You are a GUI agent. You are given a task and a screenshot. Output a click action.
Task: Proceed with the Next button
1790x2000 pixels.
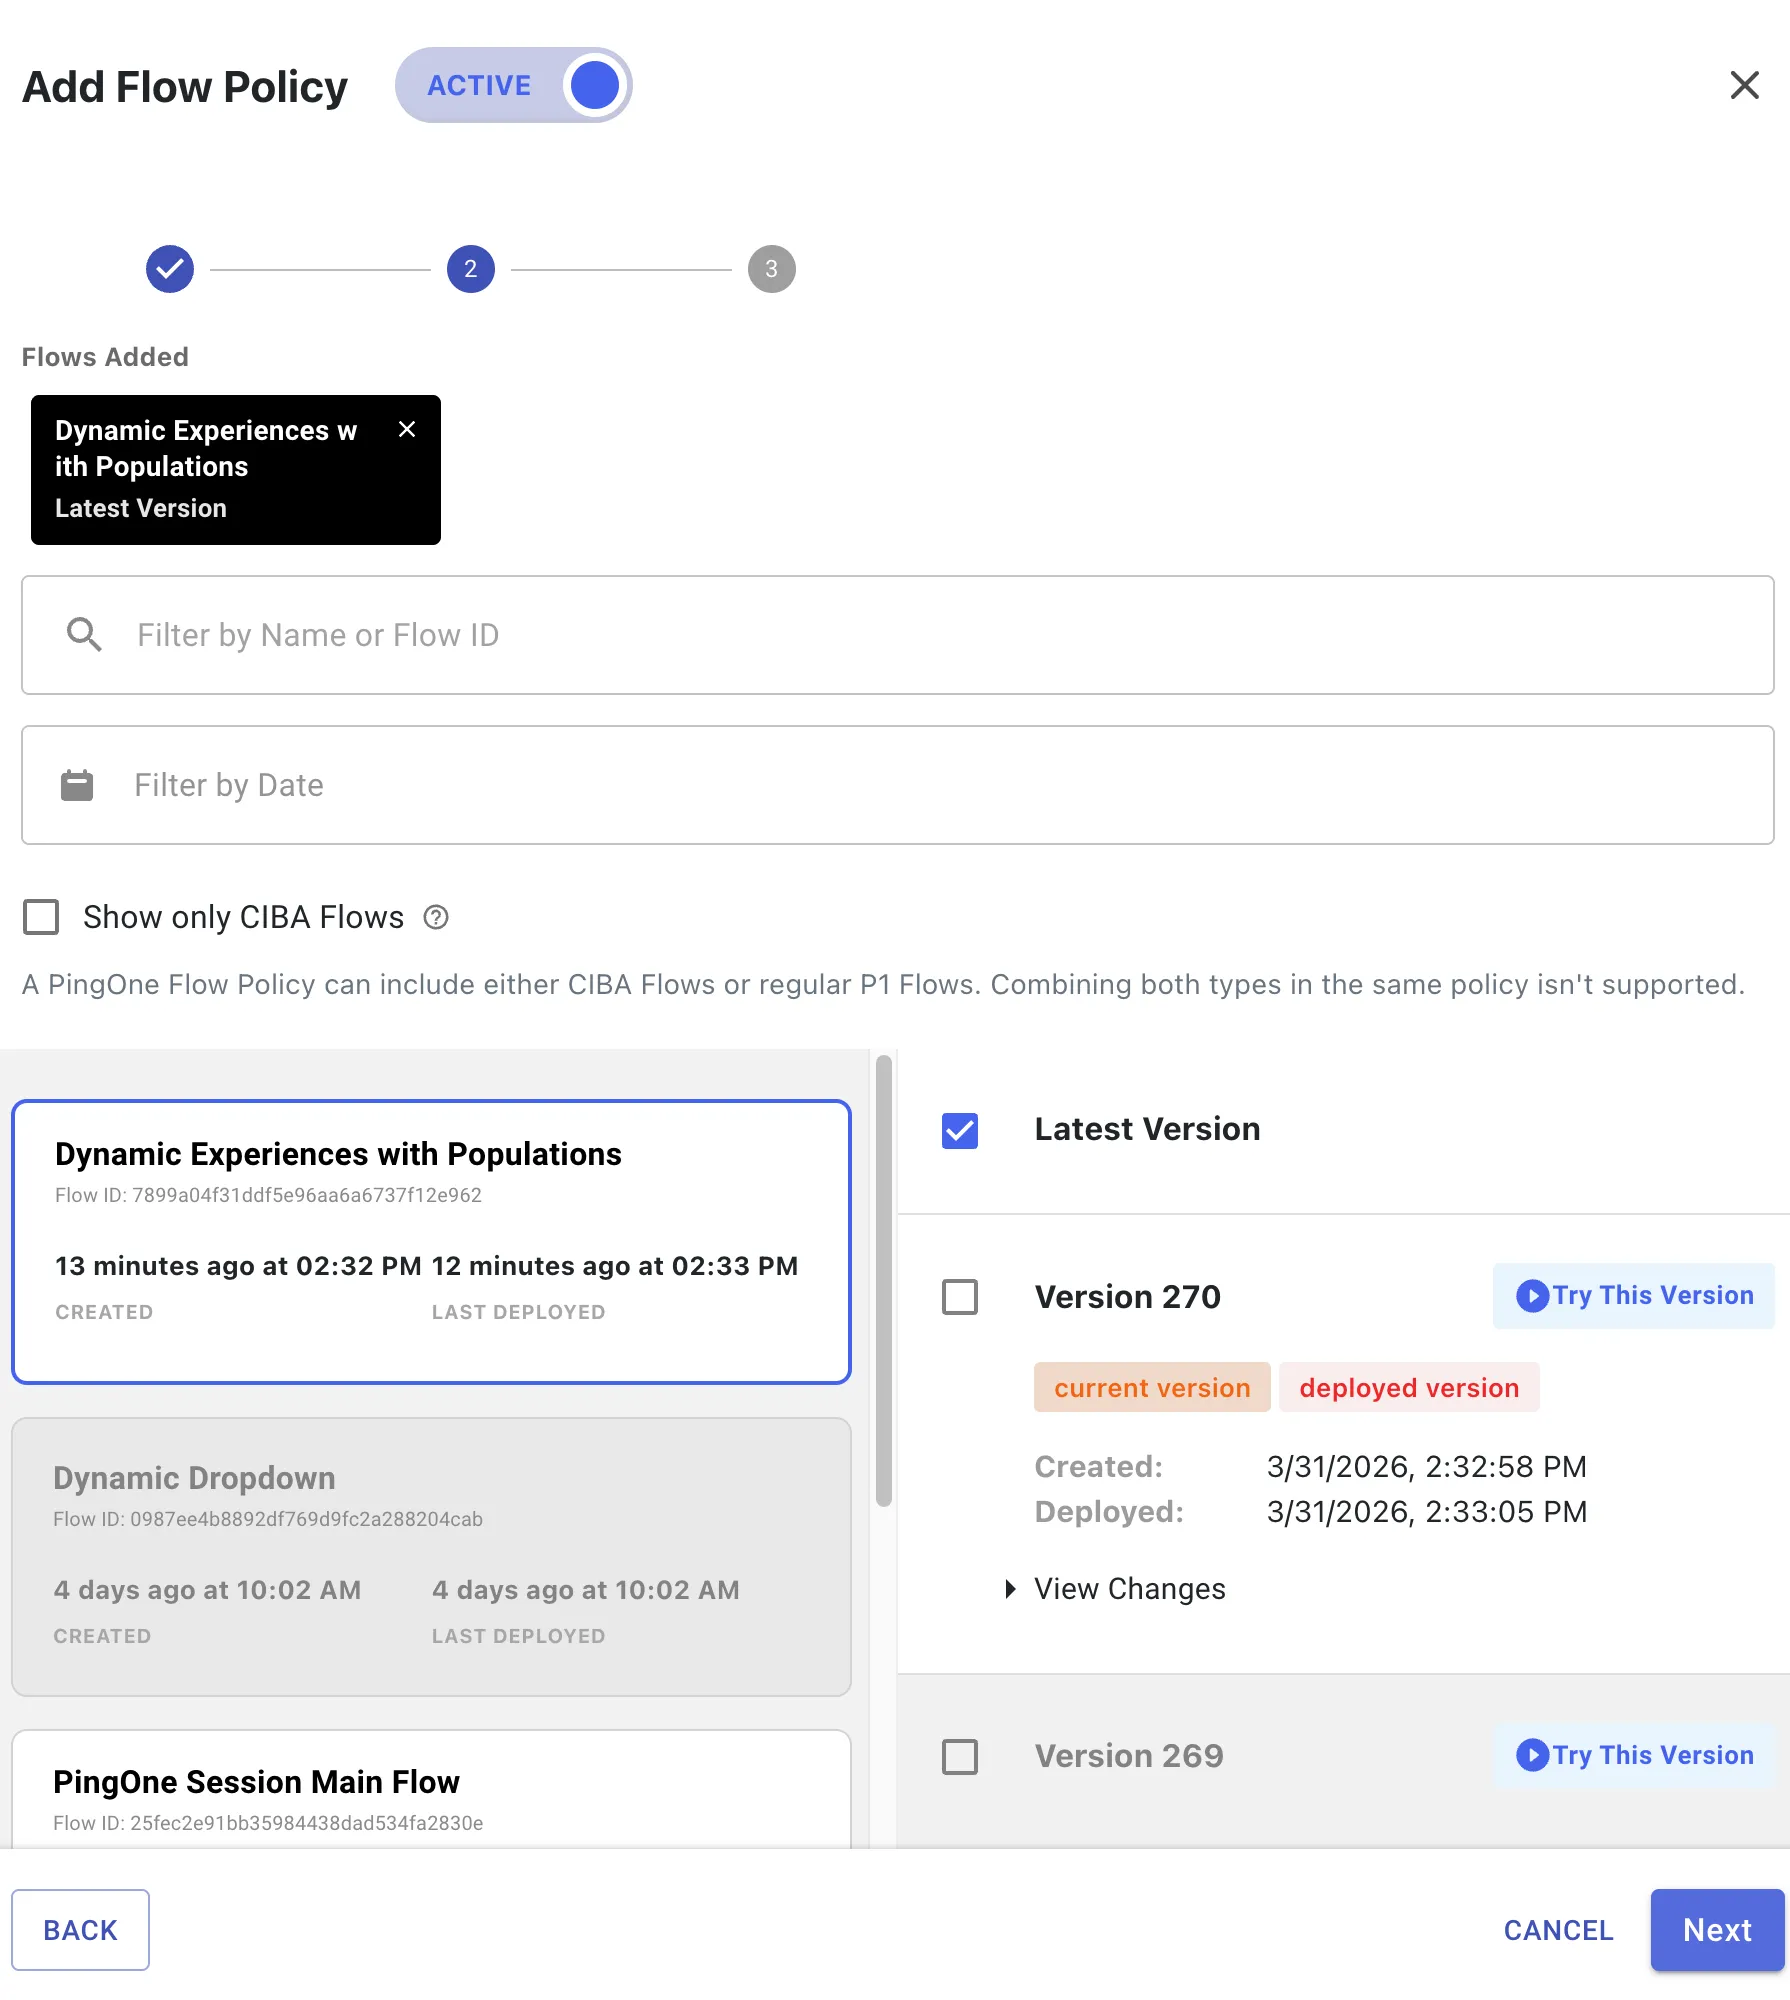point(1717,1930)
